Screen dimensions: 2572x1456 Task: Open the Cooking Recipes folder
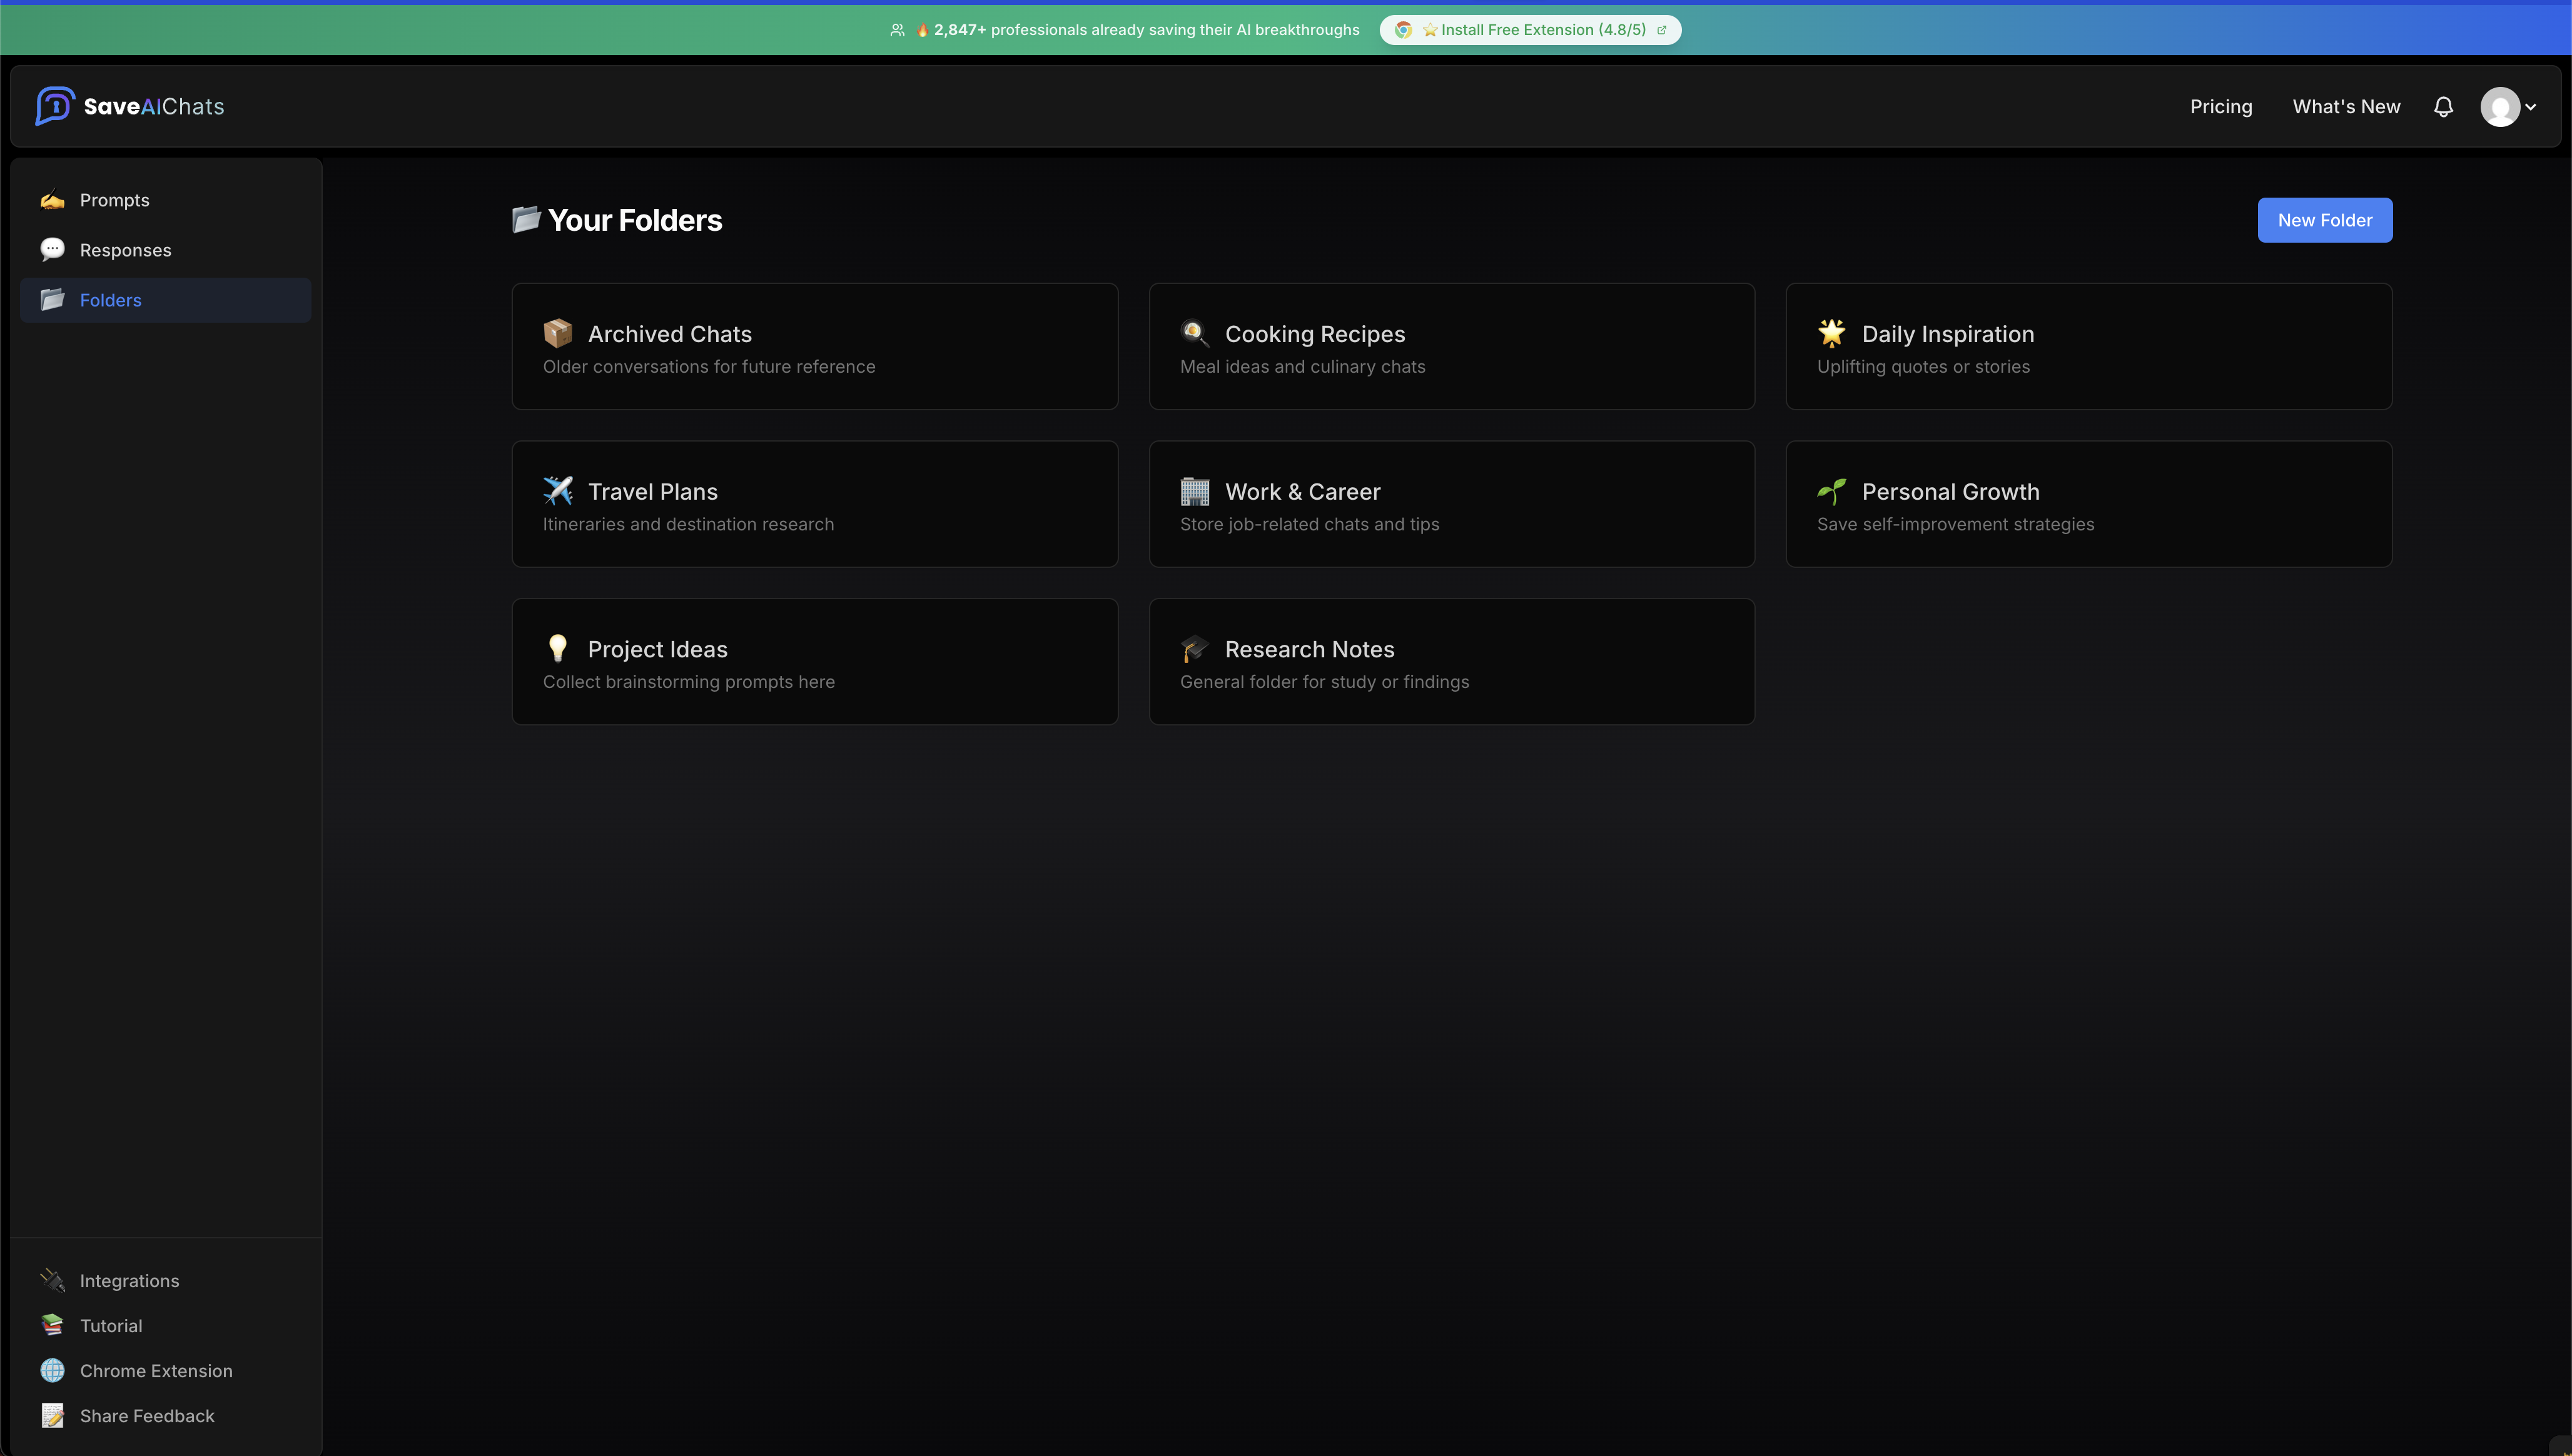1452,346
